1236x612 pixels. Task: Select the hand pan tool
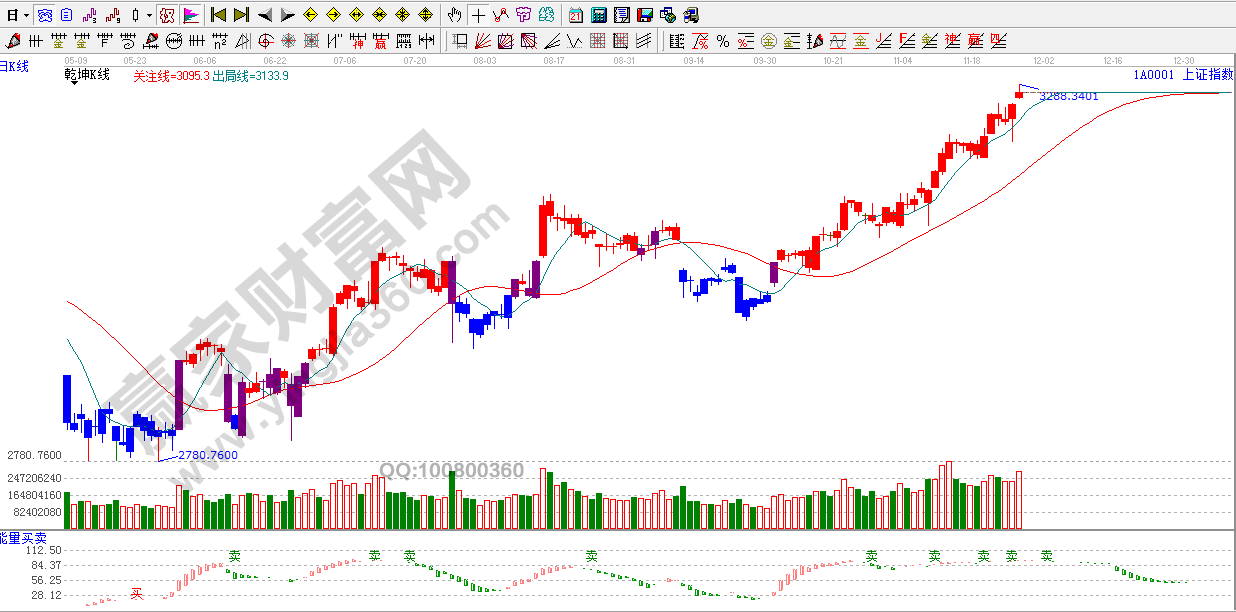click(x=455, y=15)
